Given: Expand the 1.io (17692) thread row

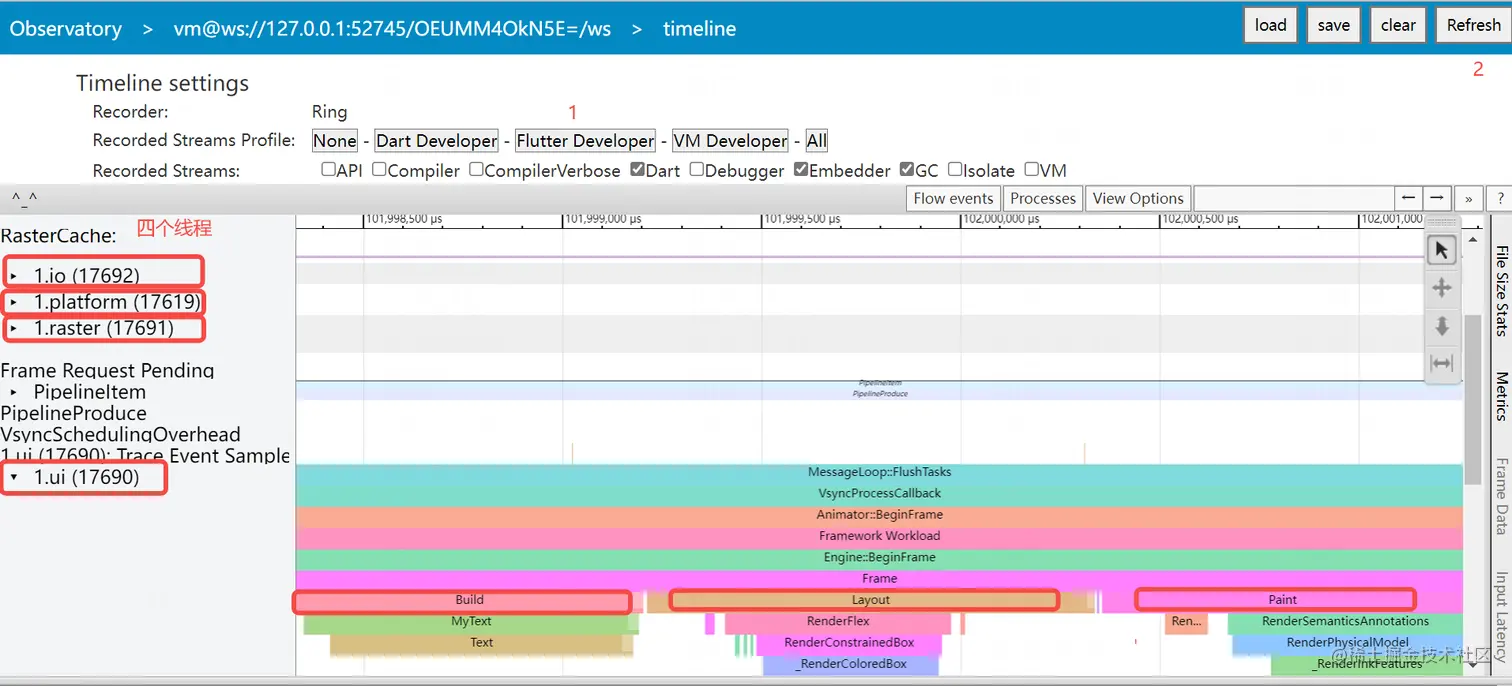Looking at the screenshot, I should point(14,275).
